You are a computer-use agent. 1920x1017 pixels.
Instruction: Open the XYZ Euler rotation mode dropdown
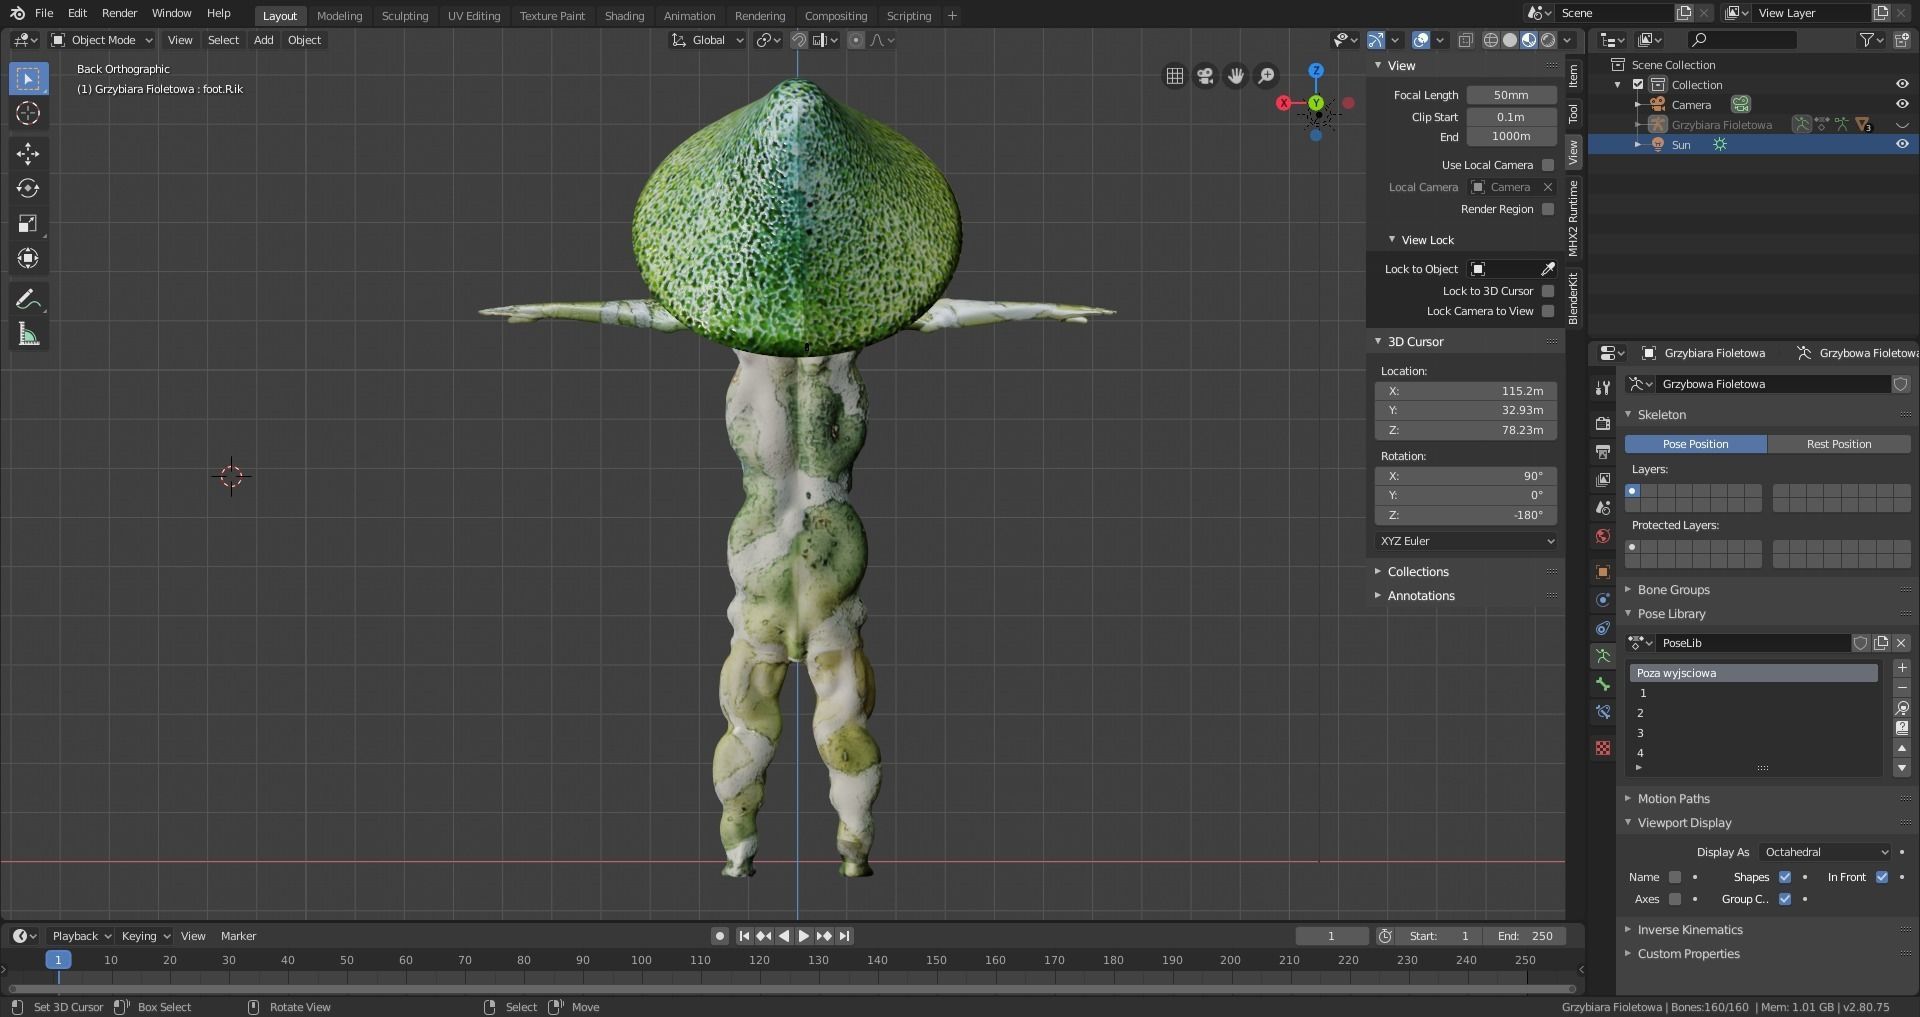click(x=1466, y=541)
